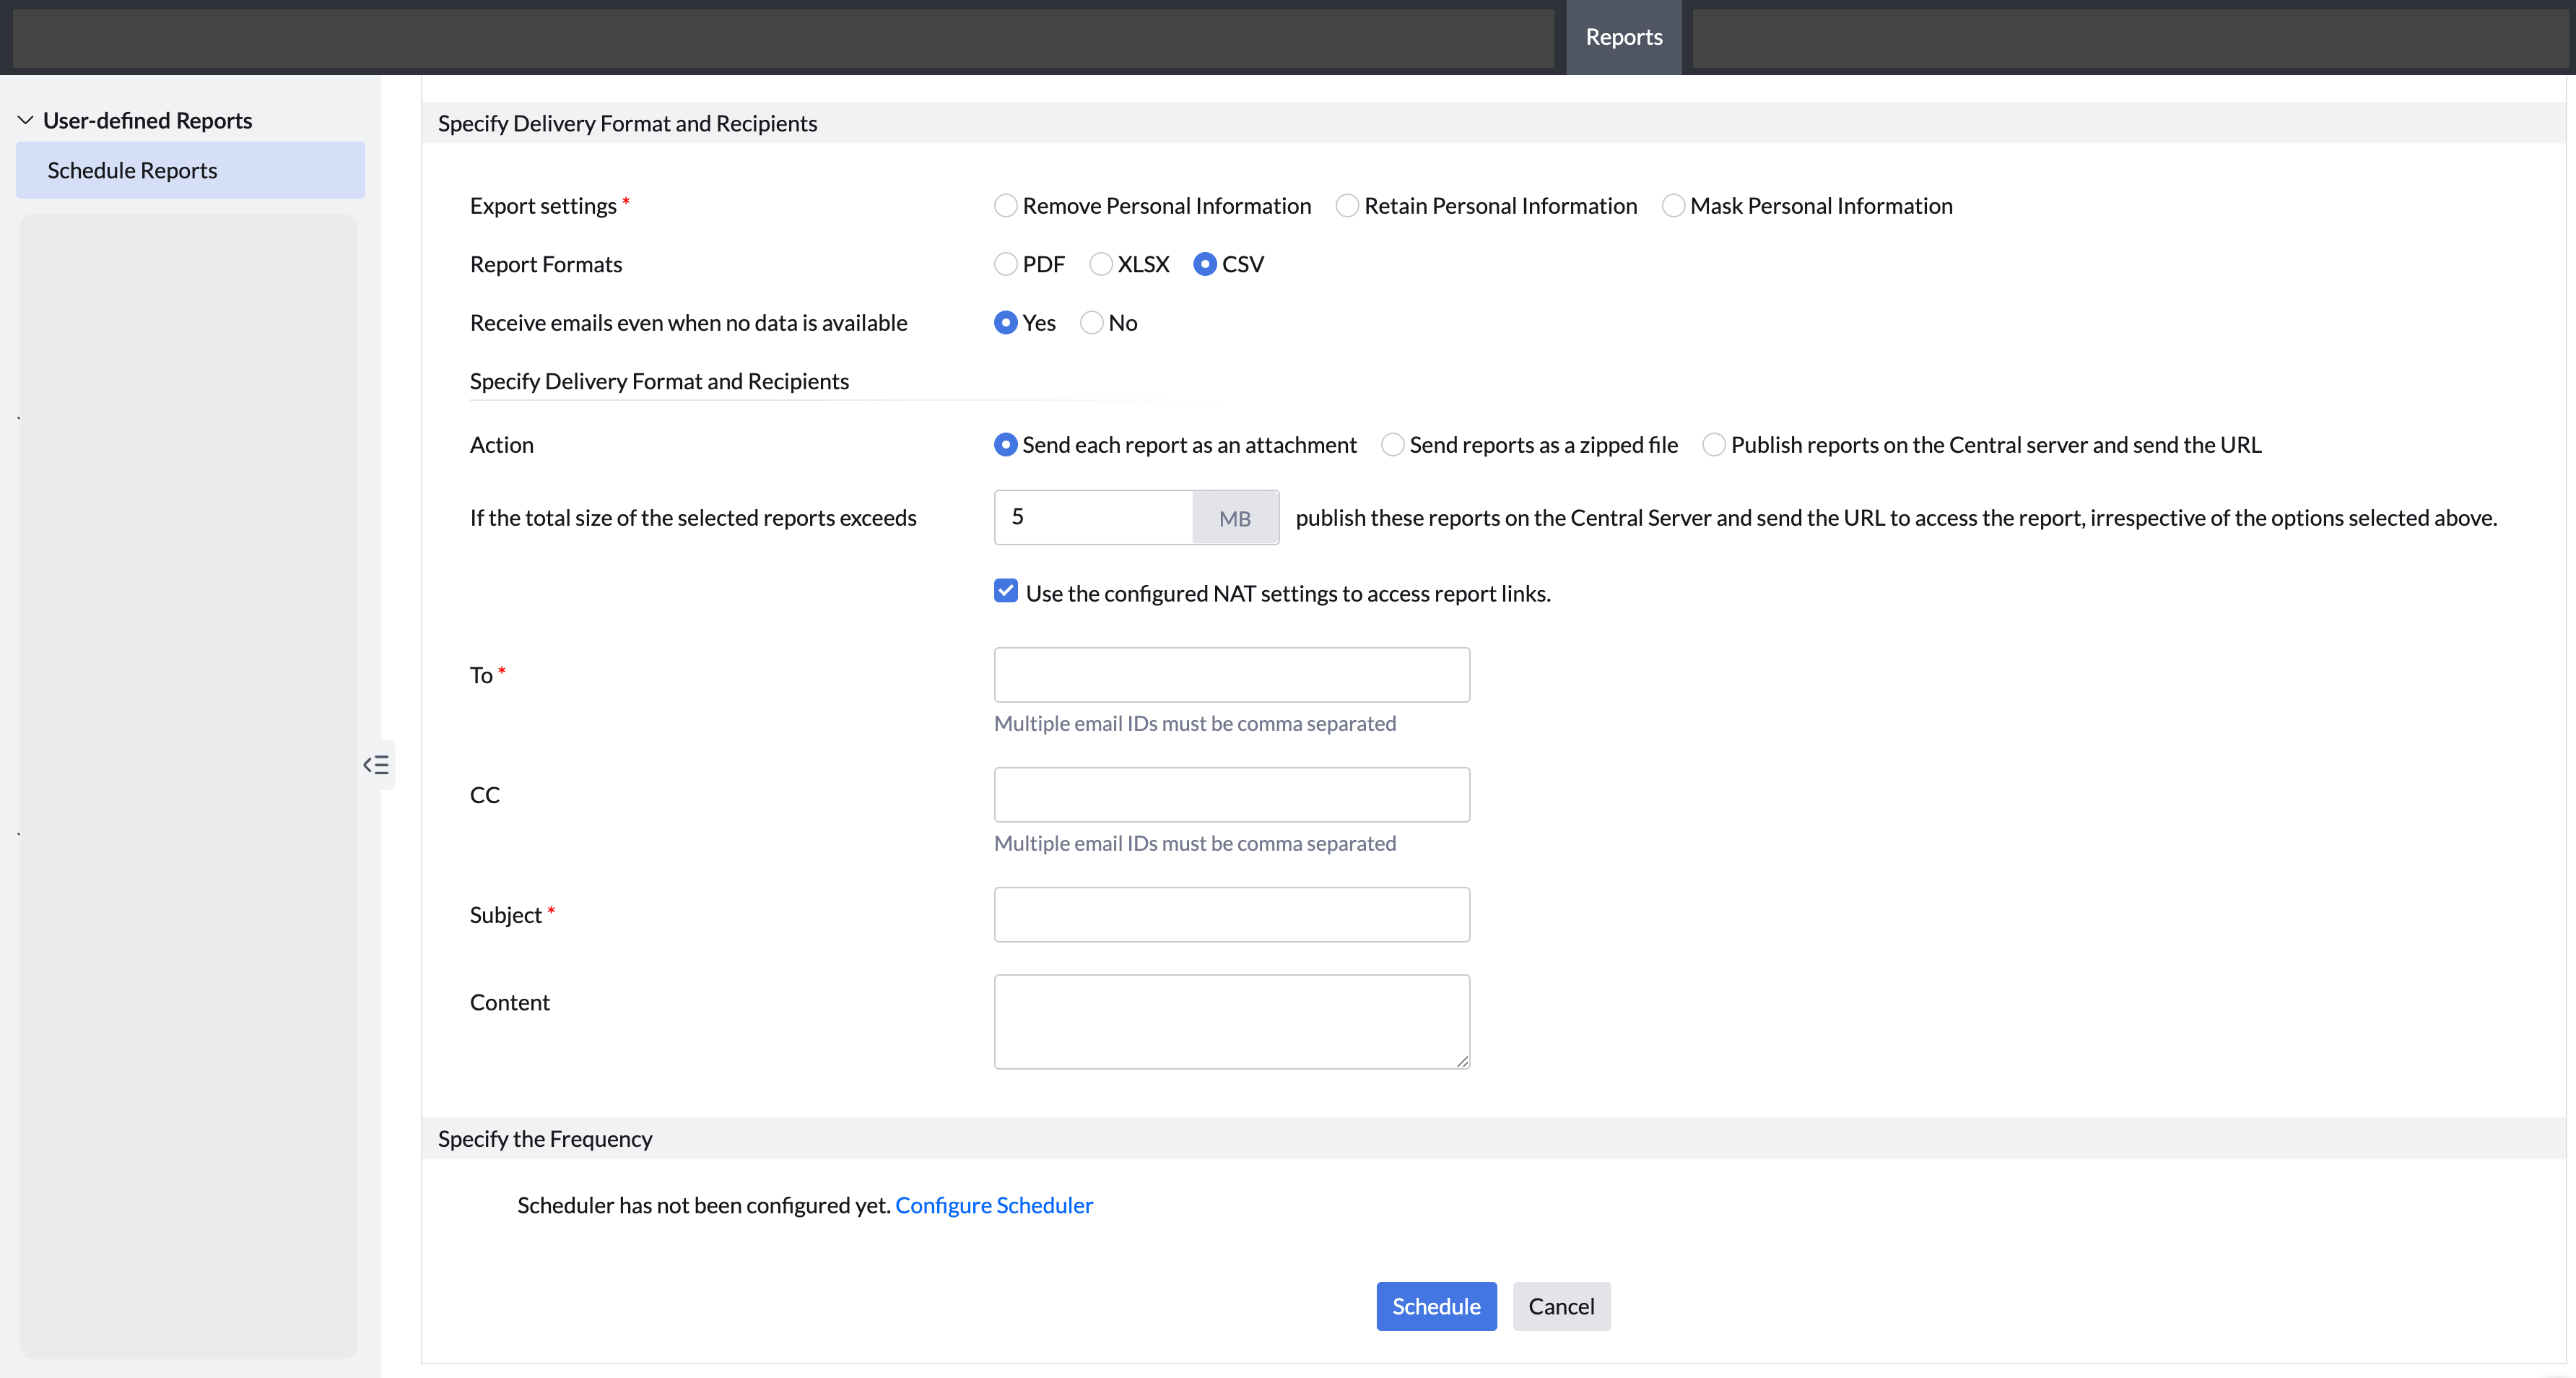Click the report size limit MB field
The image size is (2576, 1378).
click(1093, 517)
